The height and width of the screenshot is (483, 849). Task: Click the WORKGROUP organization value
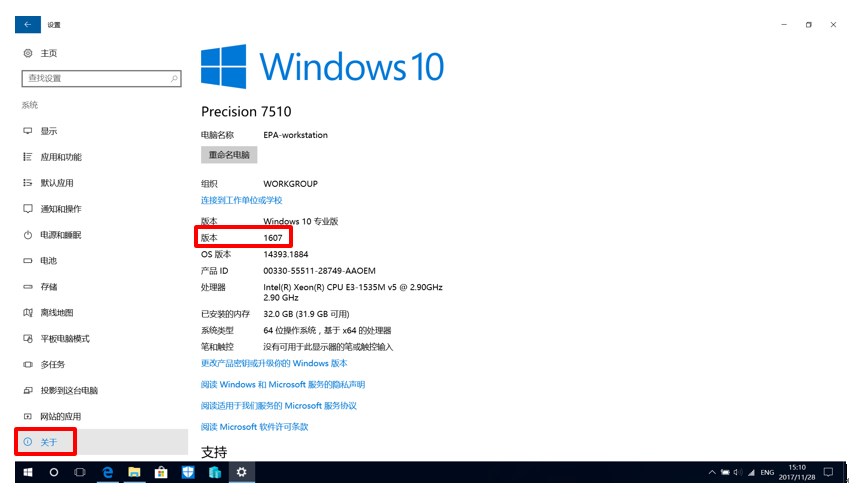(291, 184)
